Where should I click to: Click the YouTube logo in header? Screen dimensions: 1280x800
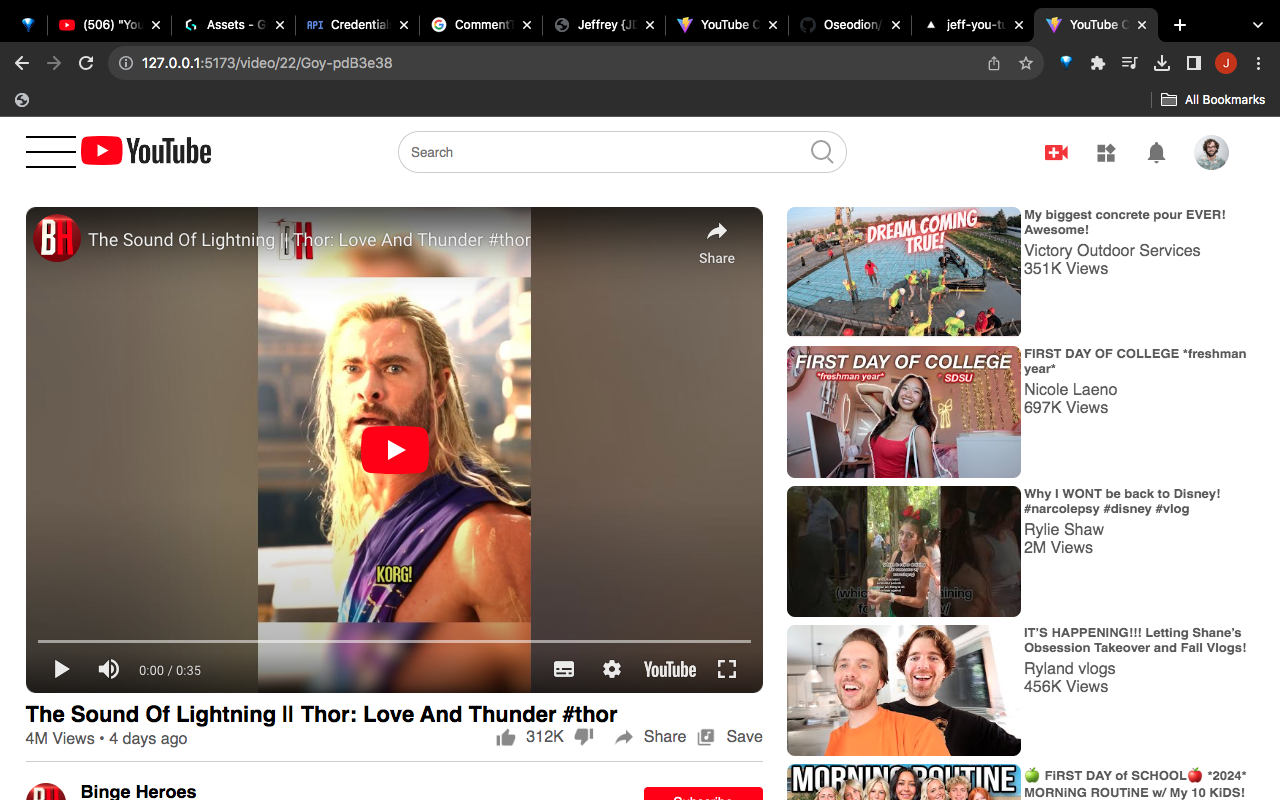click(x=146, y=151)
